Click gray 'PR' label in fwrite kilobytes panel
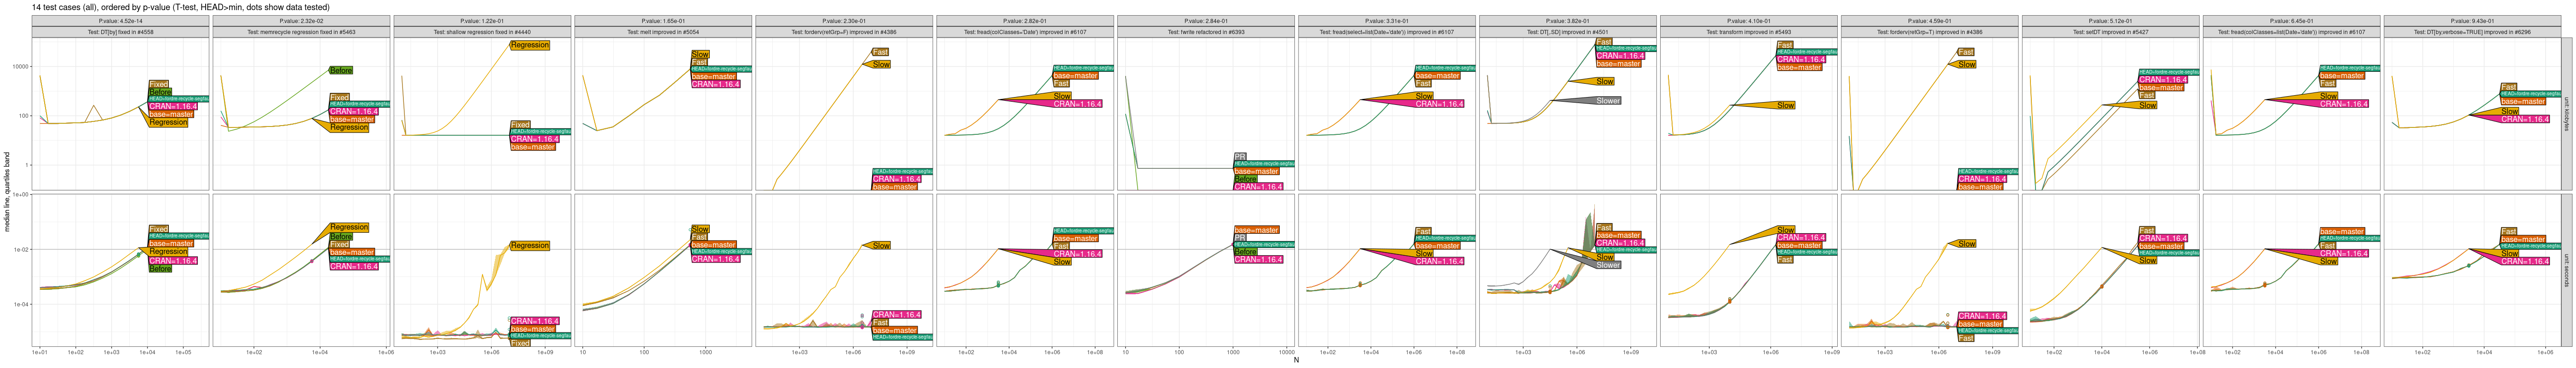This screenshot has height=368, width=2576. [1240, 157]
